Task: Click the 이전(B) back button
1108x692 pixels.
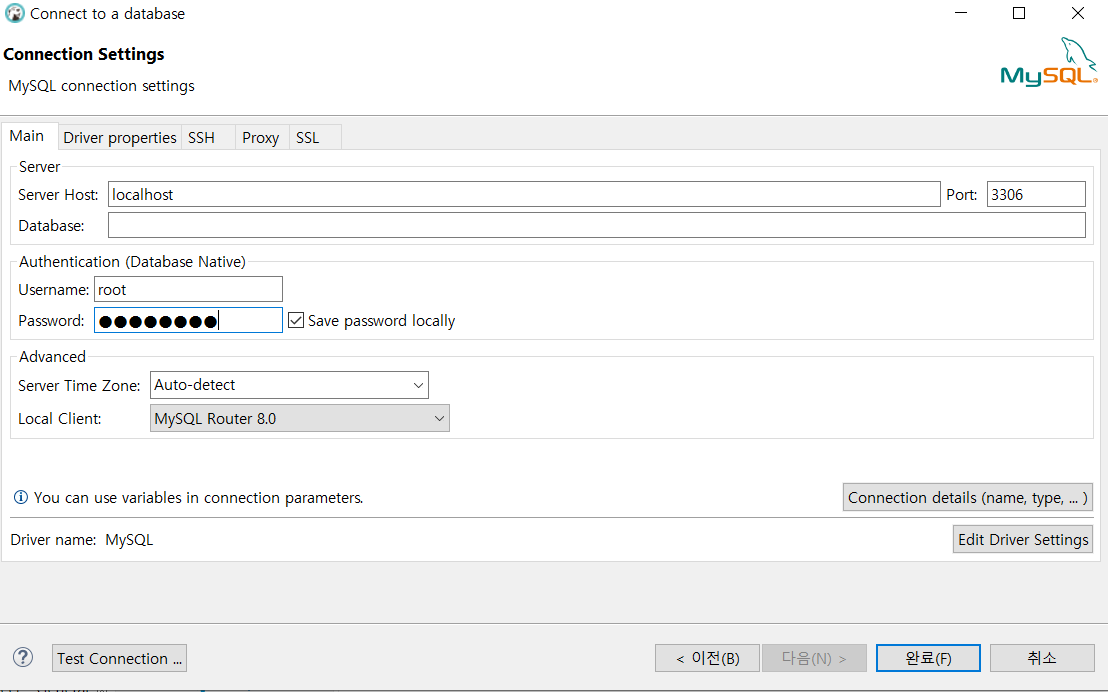Action: (x=707, y=658)
